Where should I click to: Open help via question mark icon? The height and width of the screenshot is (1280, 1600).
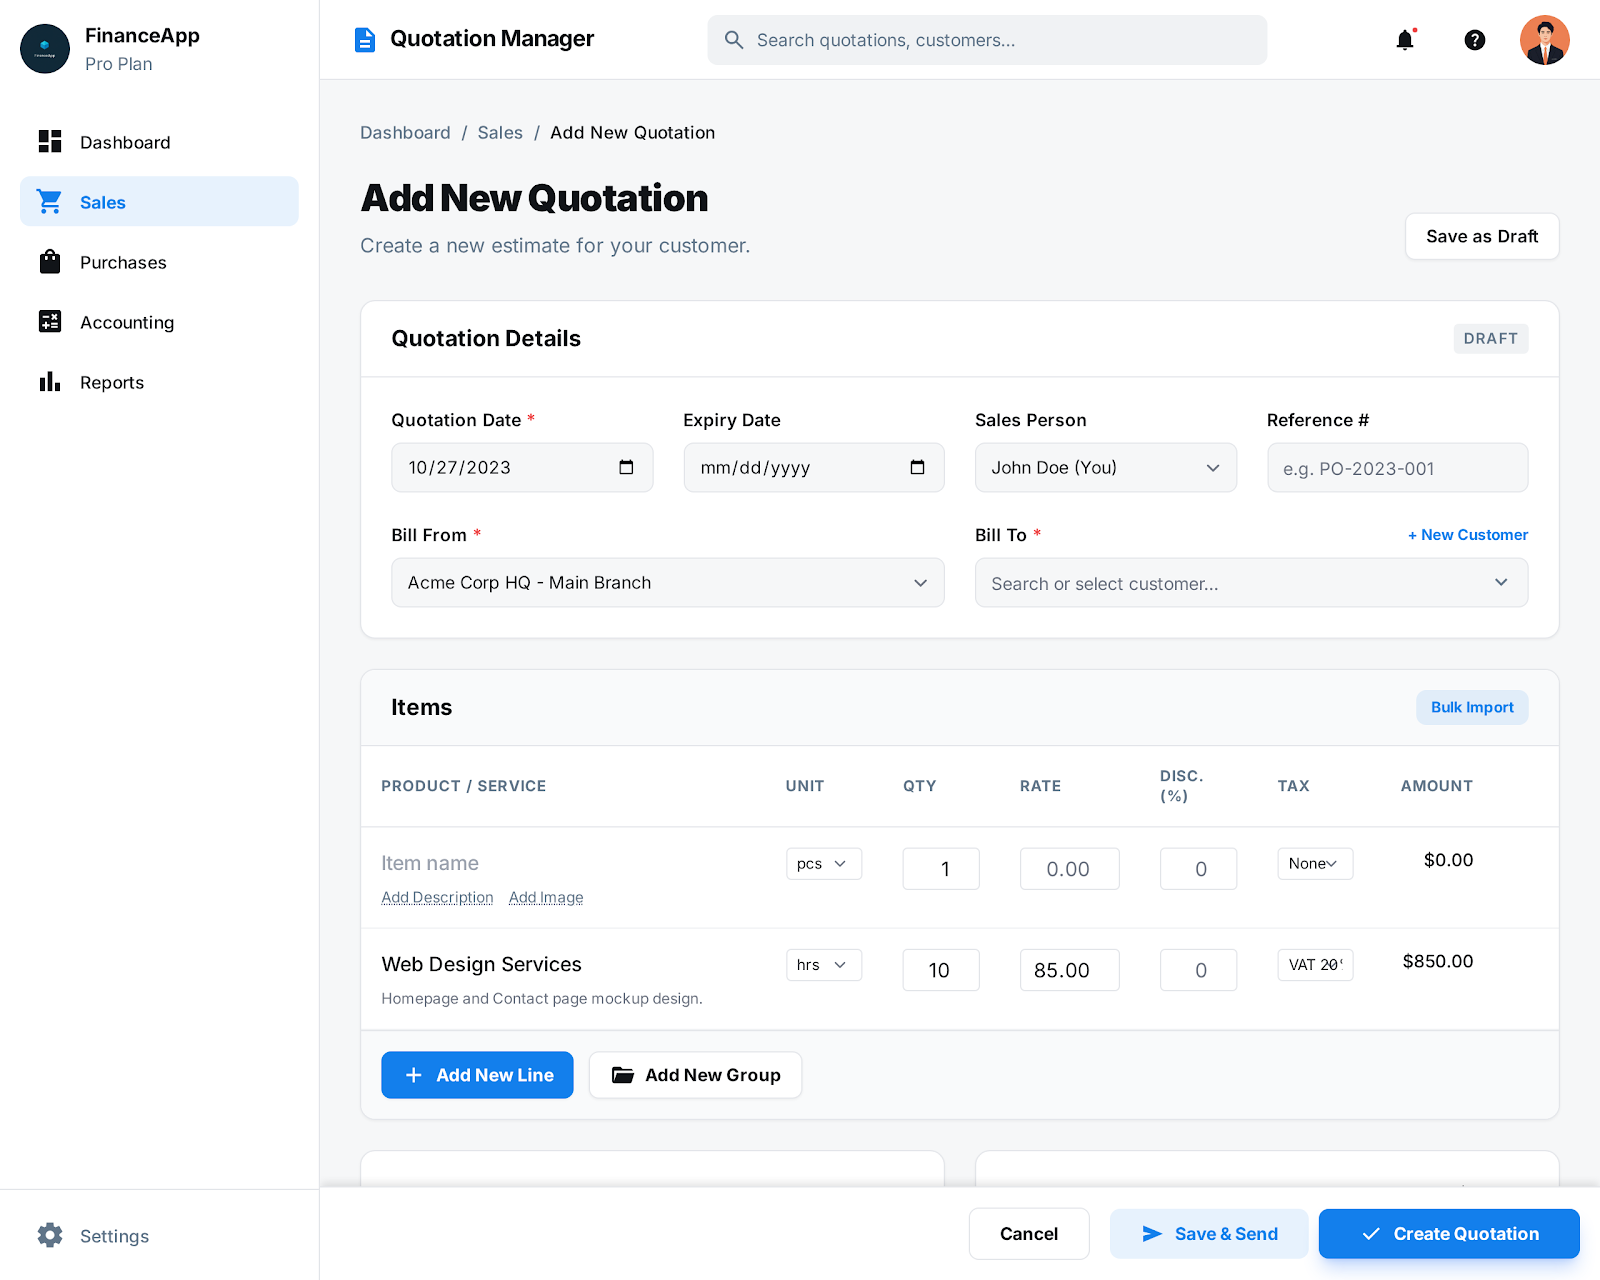[1474, 40]
